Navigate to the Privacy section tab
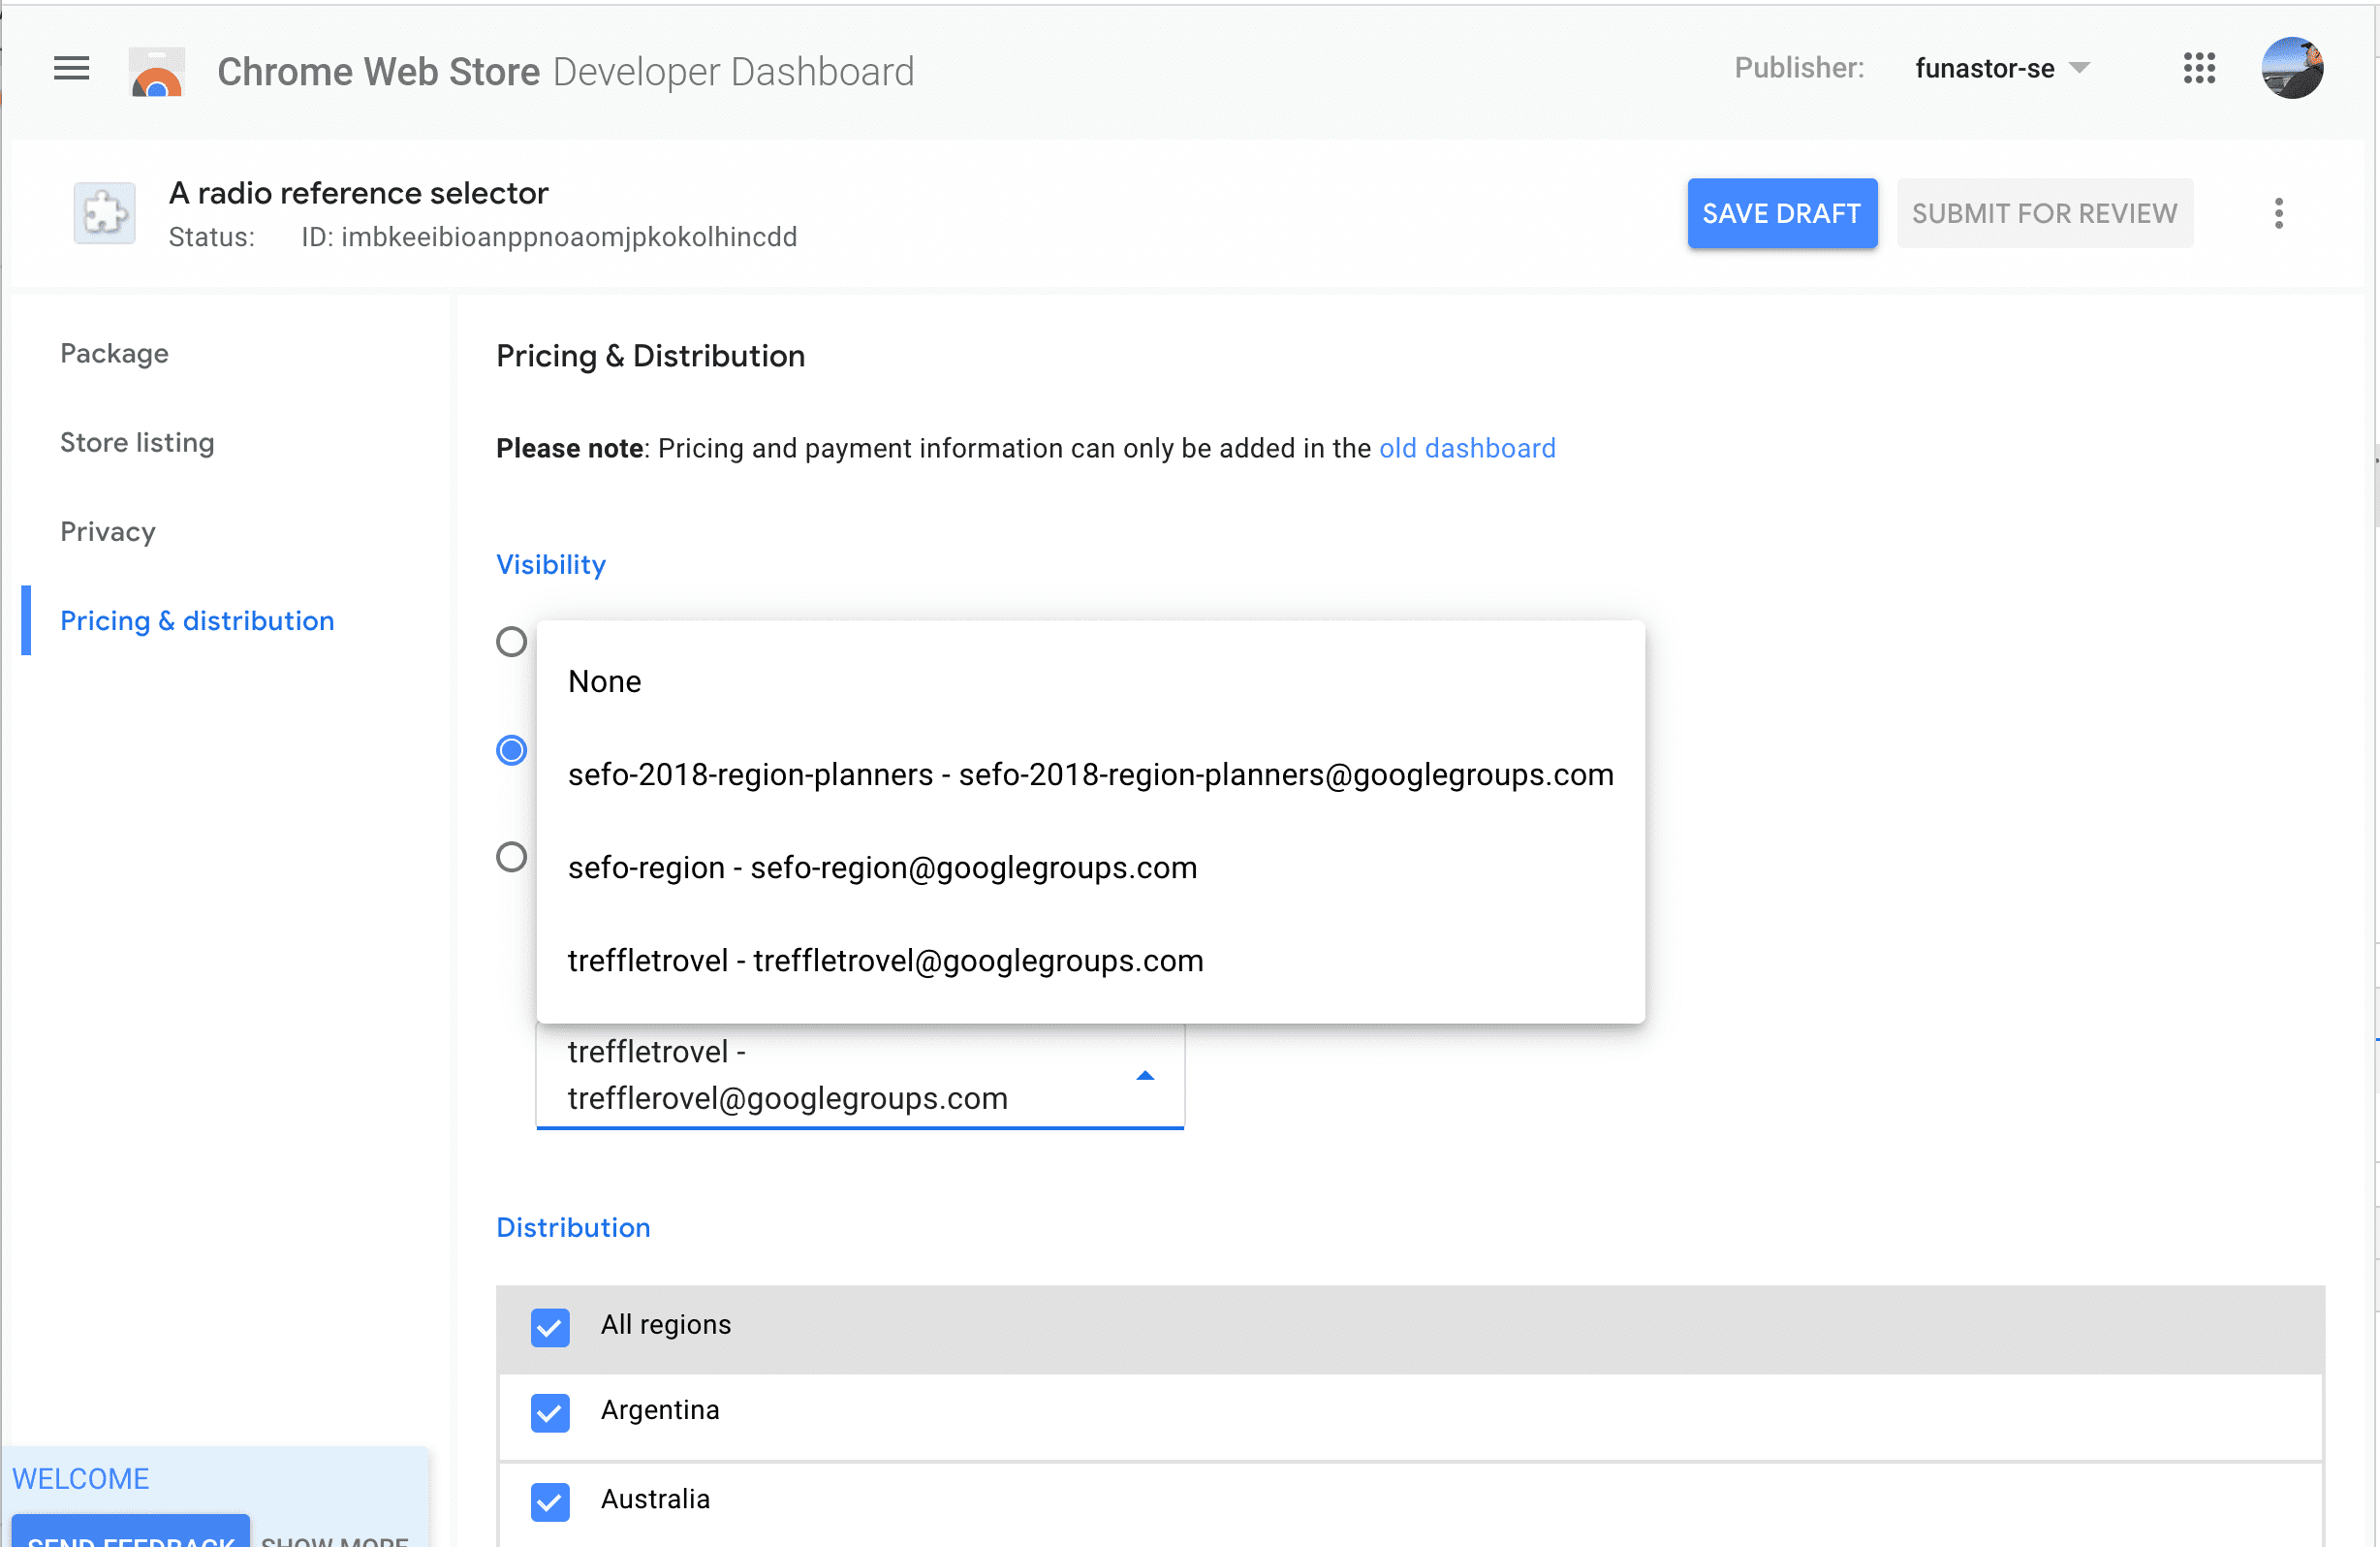This screenshot has width=2380, height=1547. 108,531
